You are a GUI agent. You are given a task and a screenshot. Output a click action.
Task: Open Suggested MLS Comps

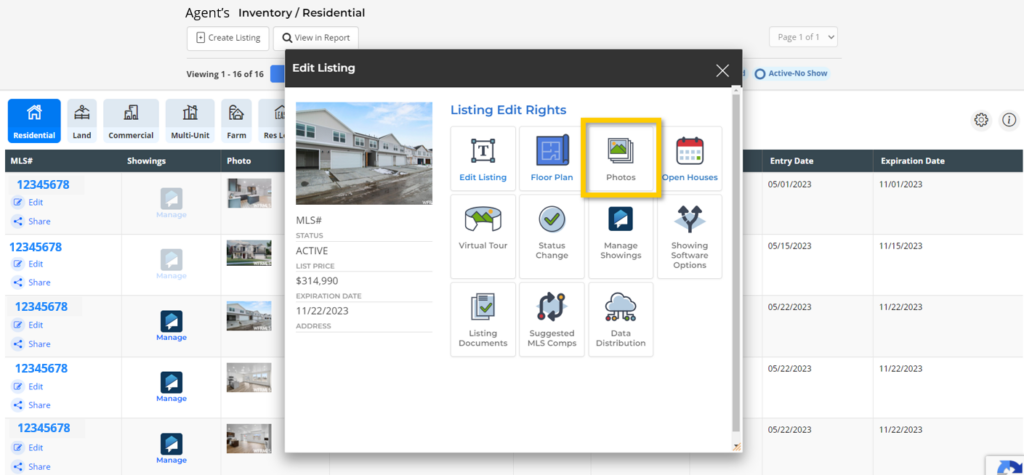[x=552, y=320]
